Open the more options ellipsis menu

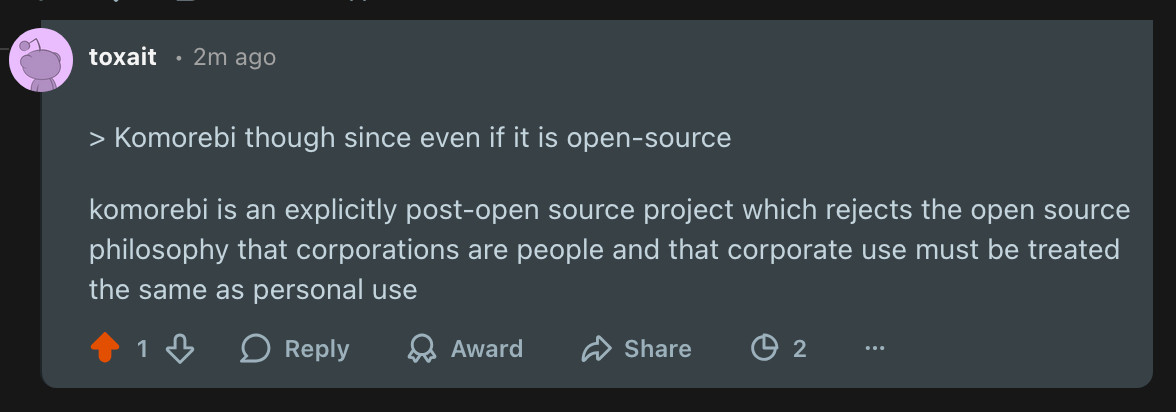coord(875,349)
